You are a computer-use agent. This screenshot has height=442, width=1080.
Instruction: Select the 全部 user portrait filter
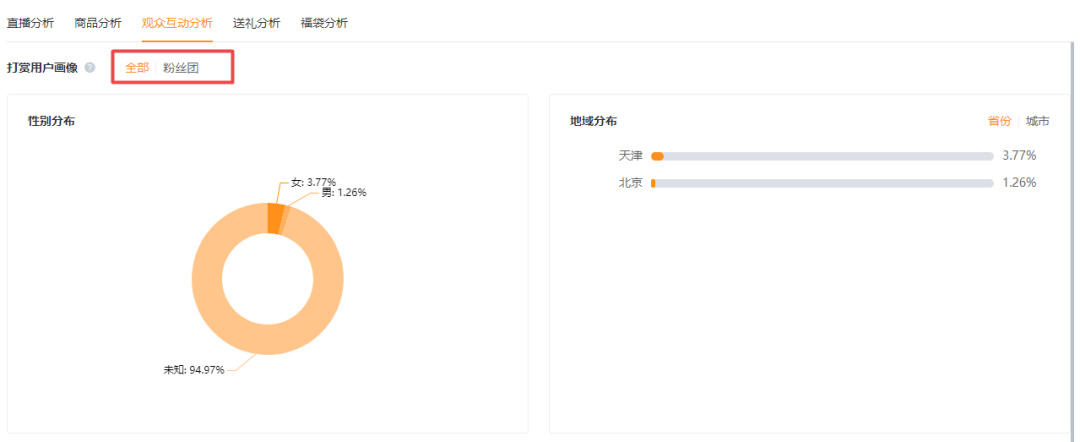[137, 68]
